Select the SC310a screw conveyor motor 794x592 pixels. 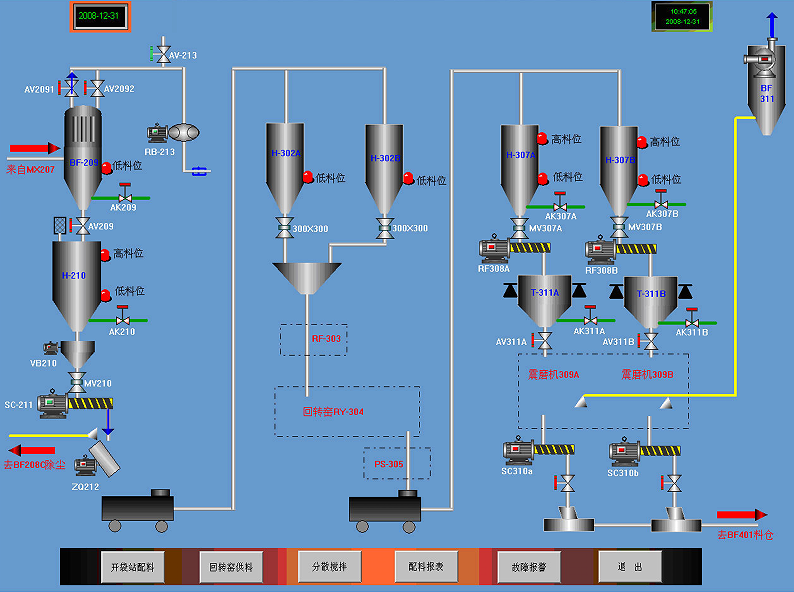pos(518,451)
